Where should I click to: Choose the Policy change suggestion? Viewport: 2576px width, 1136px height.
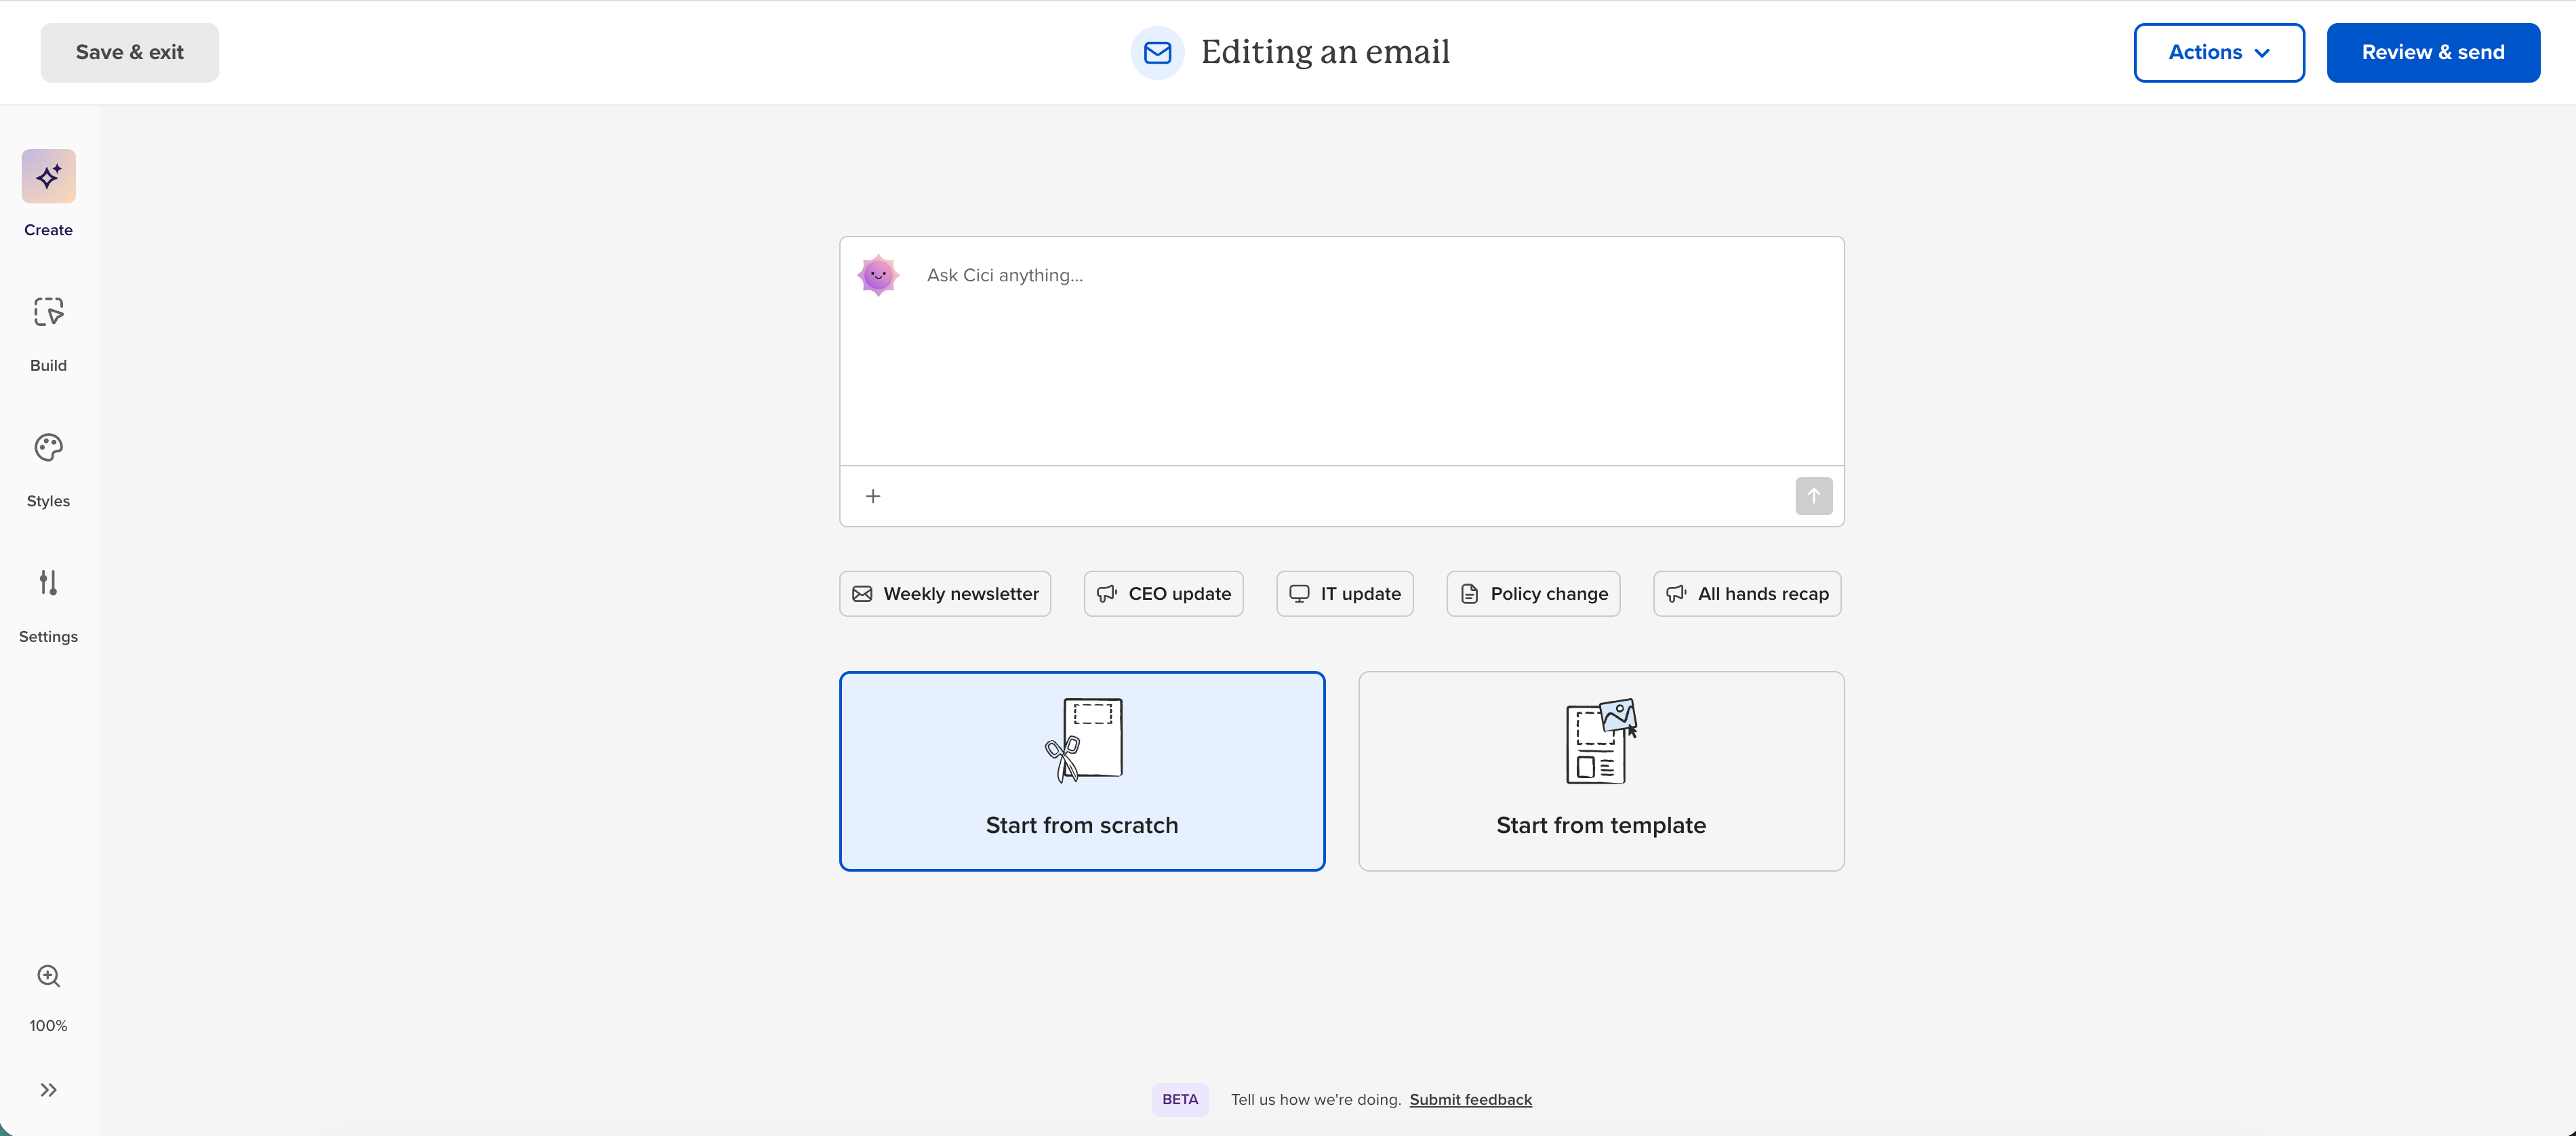click(x=1533, y=594)
